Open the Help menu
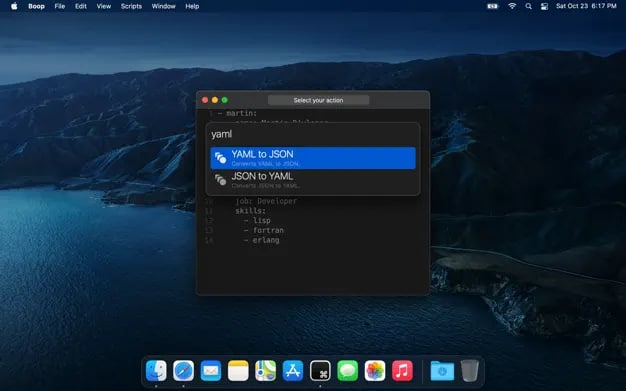The width and height of the screenshot is (626, 391). (192, 6)
